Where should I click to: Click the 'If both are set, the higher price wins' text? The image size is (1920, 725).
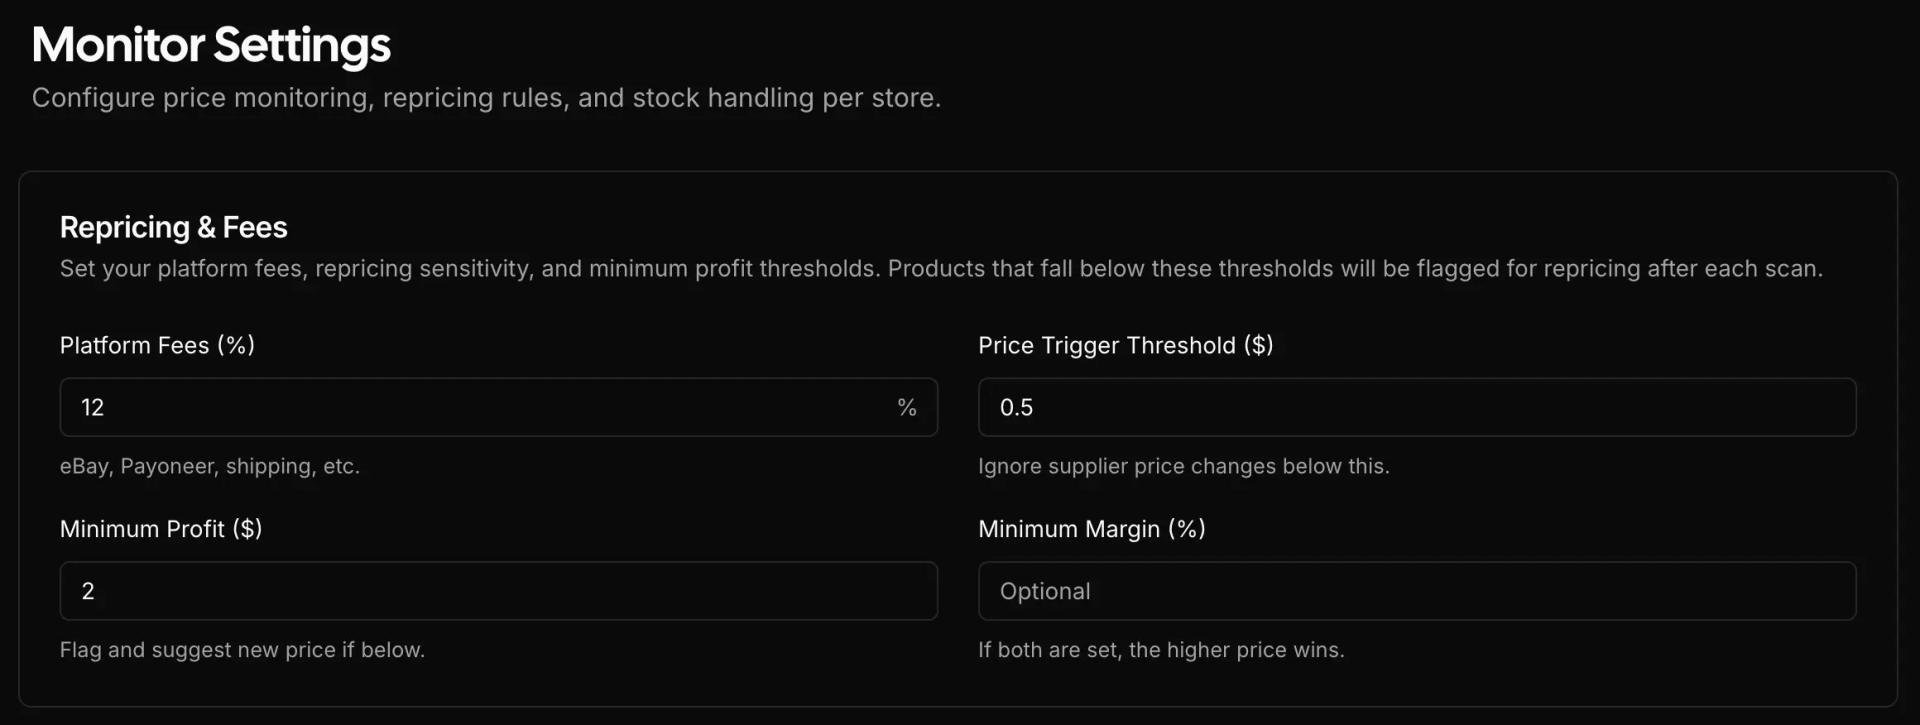[1161, 650]
